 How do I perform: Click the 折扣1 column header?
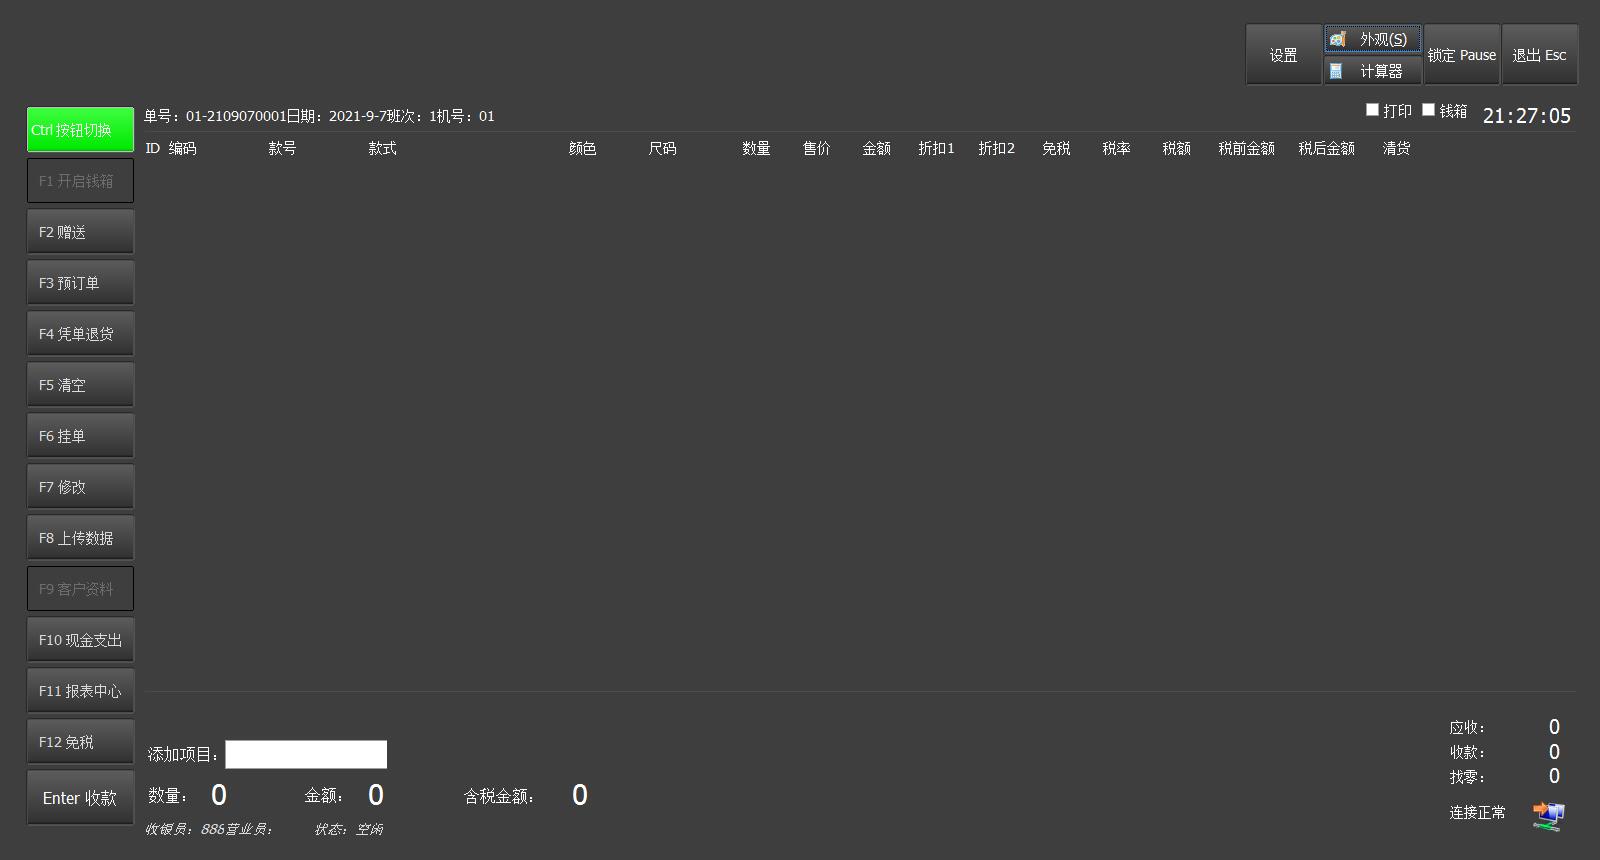point(936,148)
